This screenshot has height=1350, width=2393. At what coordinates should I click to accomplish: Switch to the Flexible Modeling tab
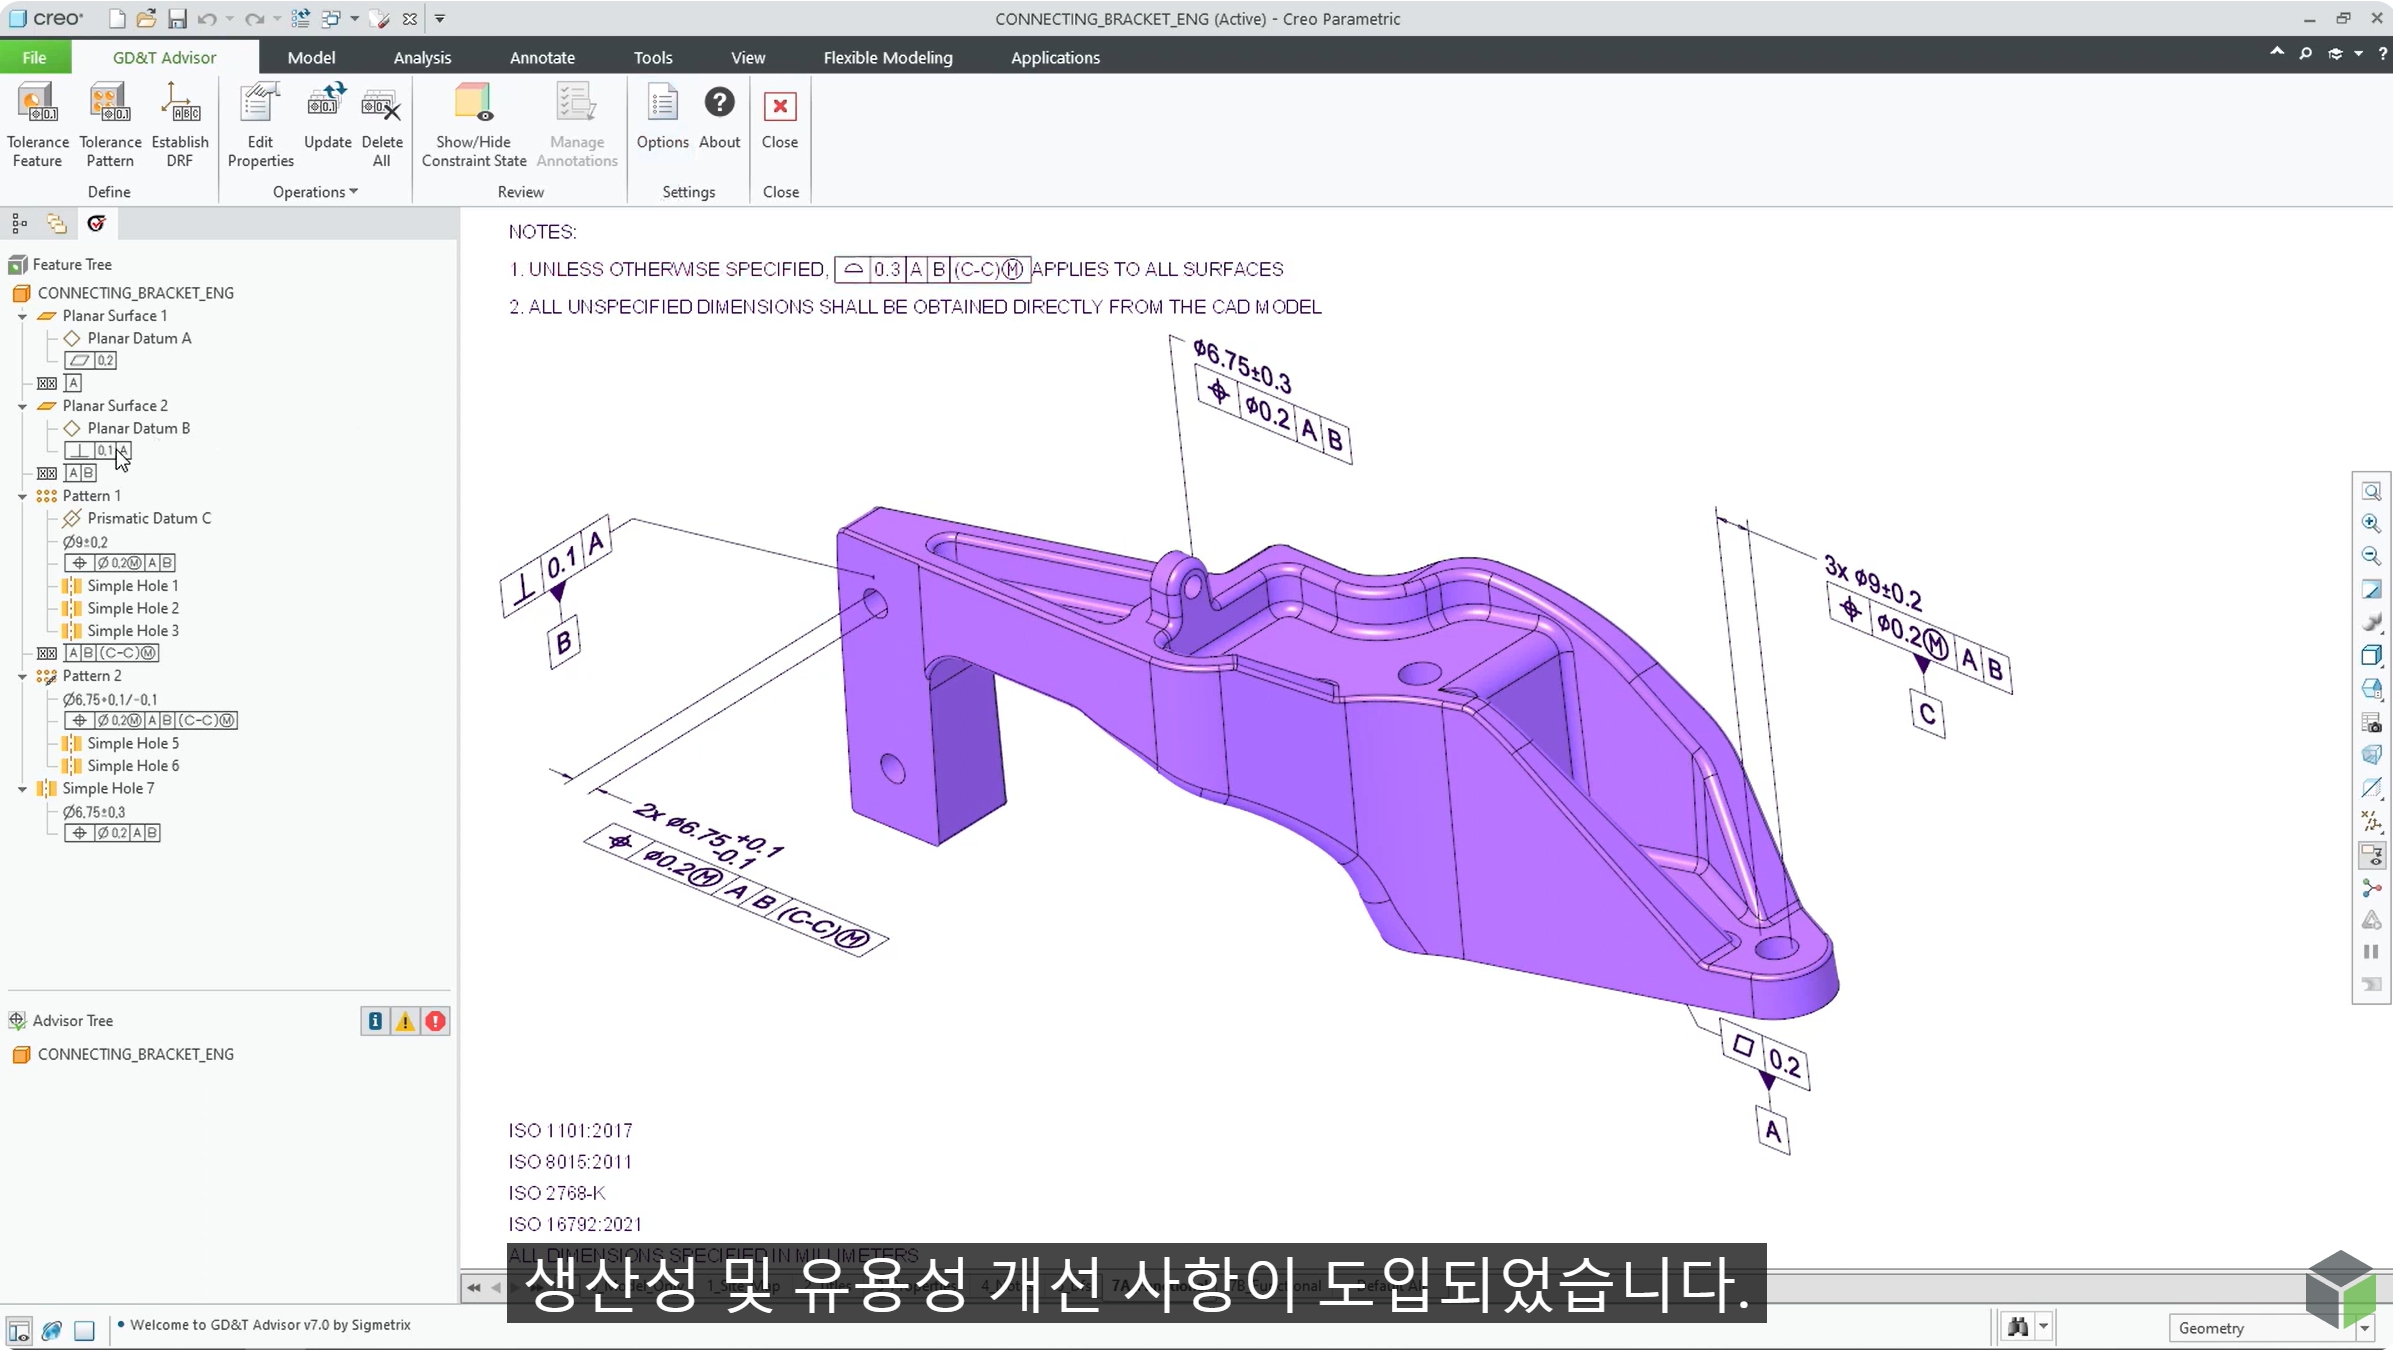888,57
